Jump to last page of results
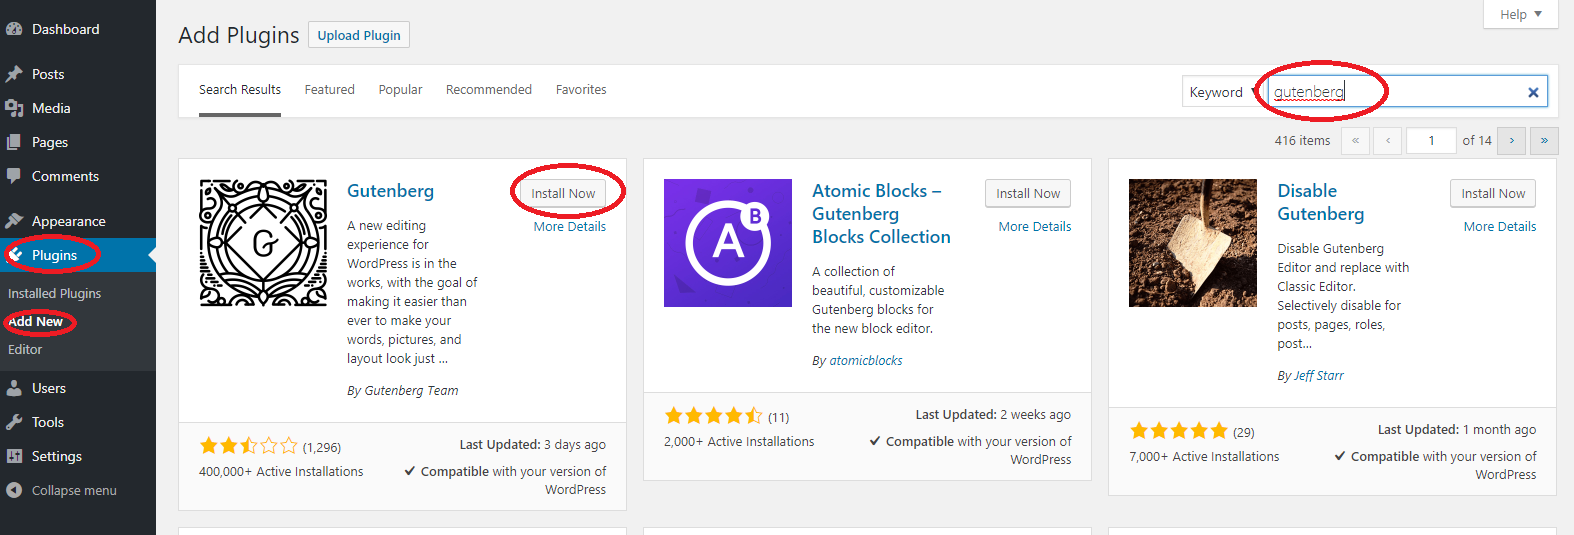 pos(1544,141)
